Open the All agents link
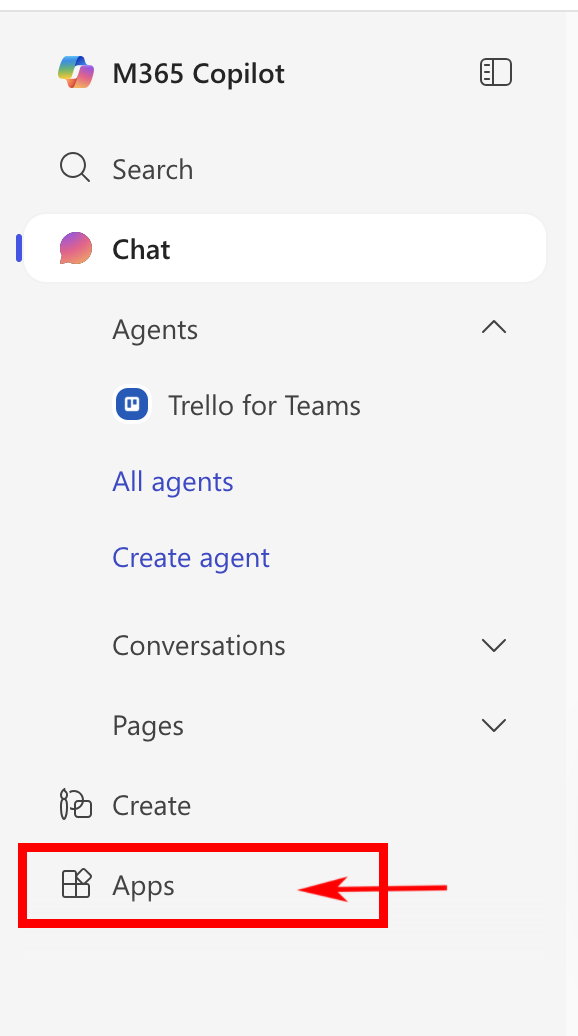The width and height of the screenshot is (578, 1036). tap(172, 482)
